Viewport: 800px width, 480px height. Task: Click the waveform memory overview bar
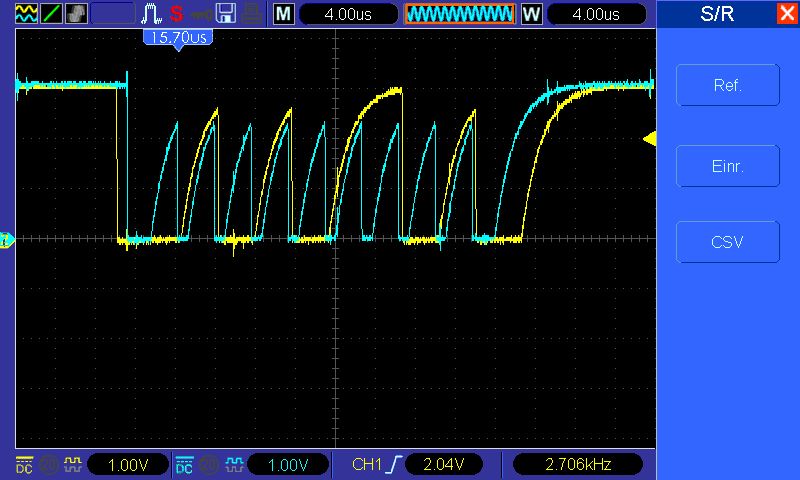point(459,14)
